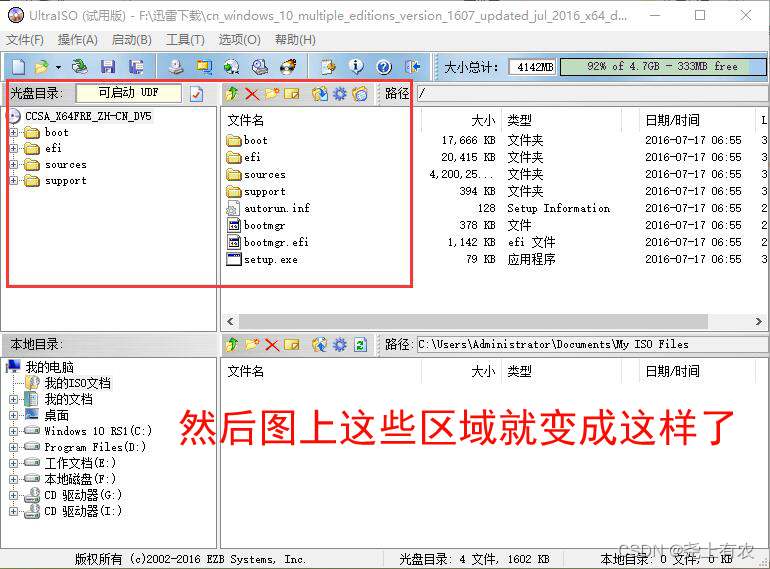
Task: Expand Program Files(D:) drive node
Action: pyautogui.click(x=14, y=447)
